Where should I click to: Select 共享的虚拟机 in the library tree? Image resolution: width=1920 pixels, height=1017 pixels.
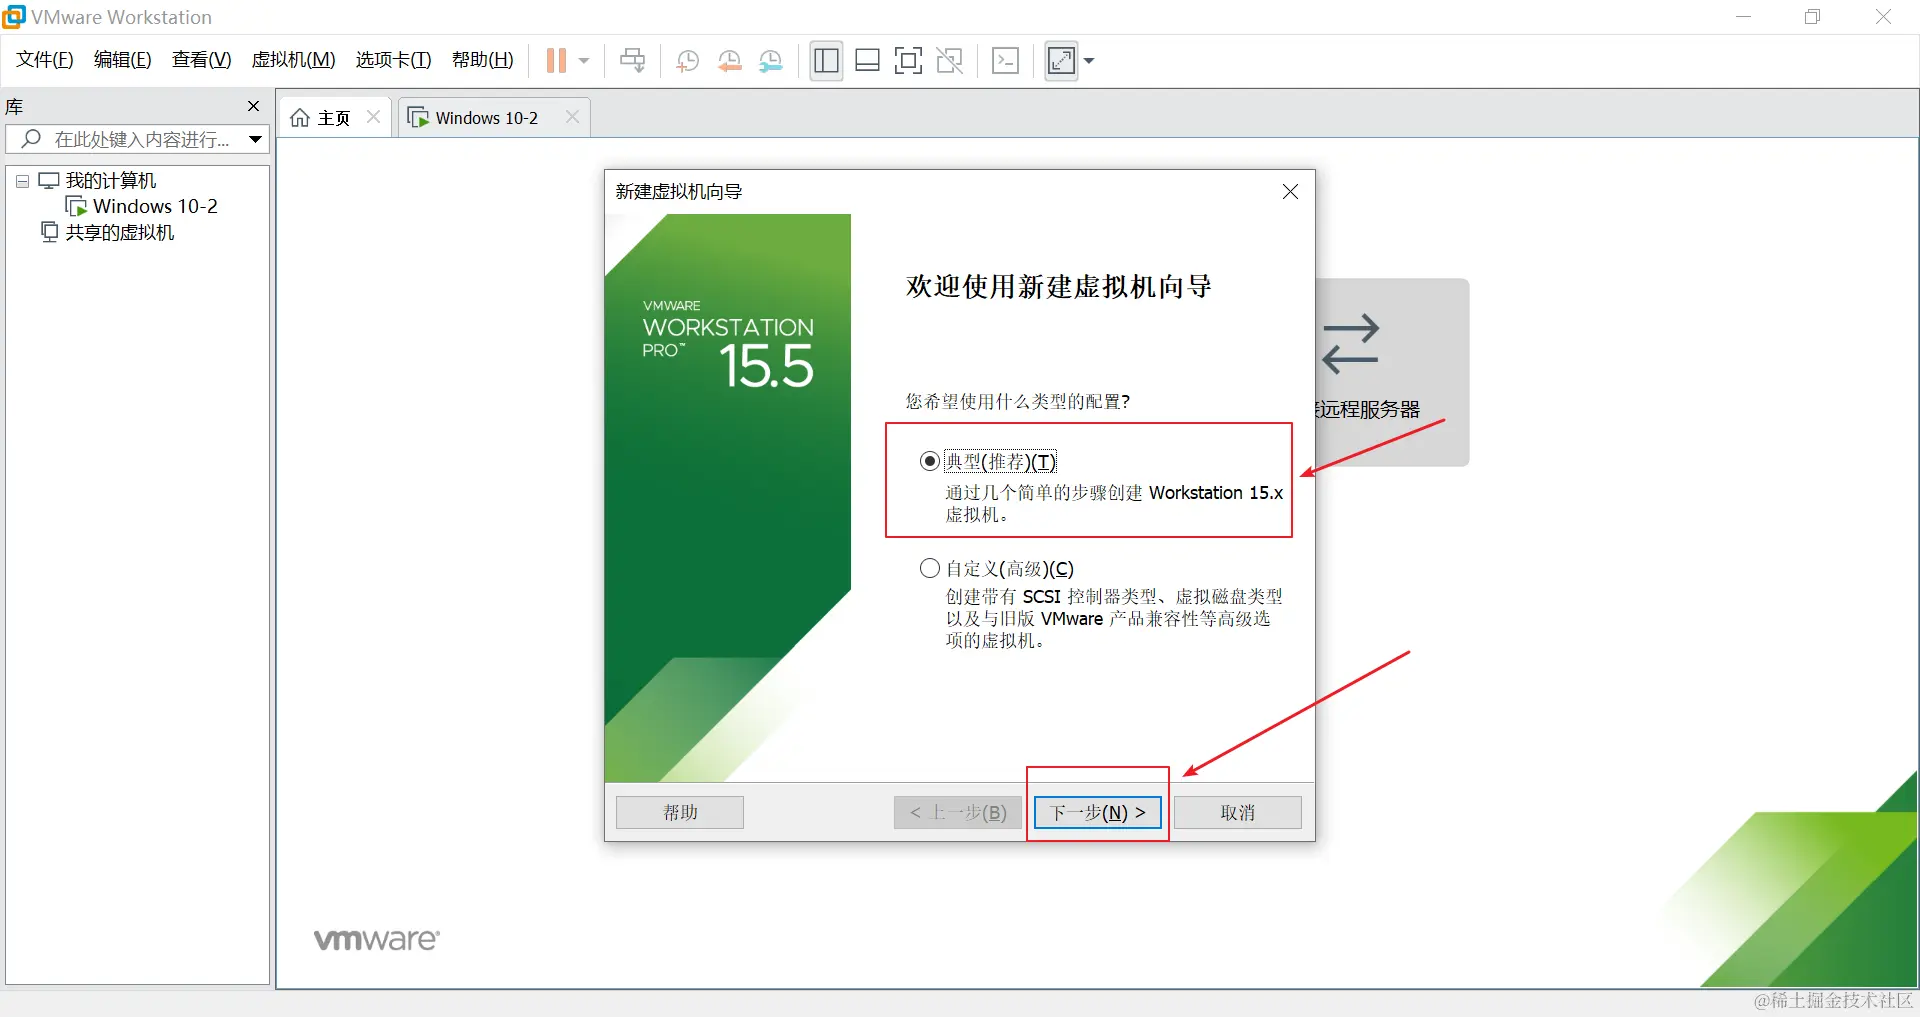pyautogui.click(x=120, y=232)
